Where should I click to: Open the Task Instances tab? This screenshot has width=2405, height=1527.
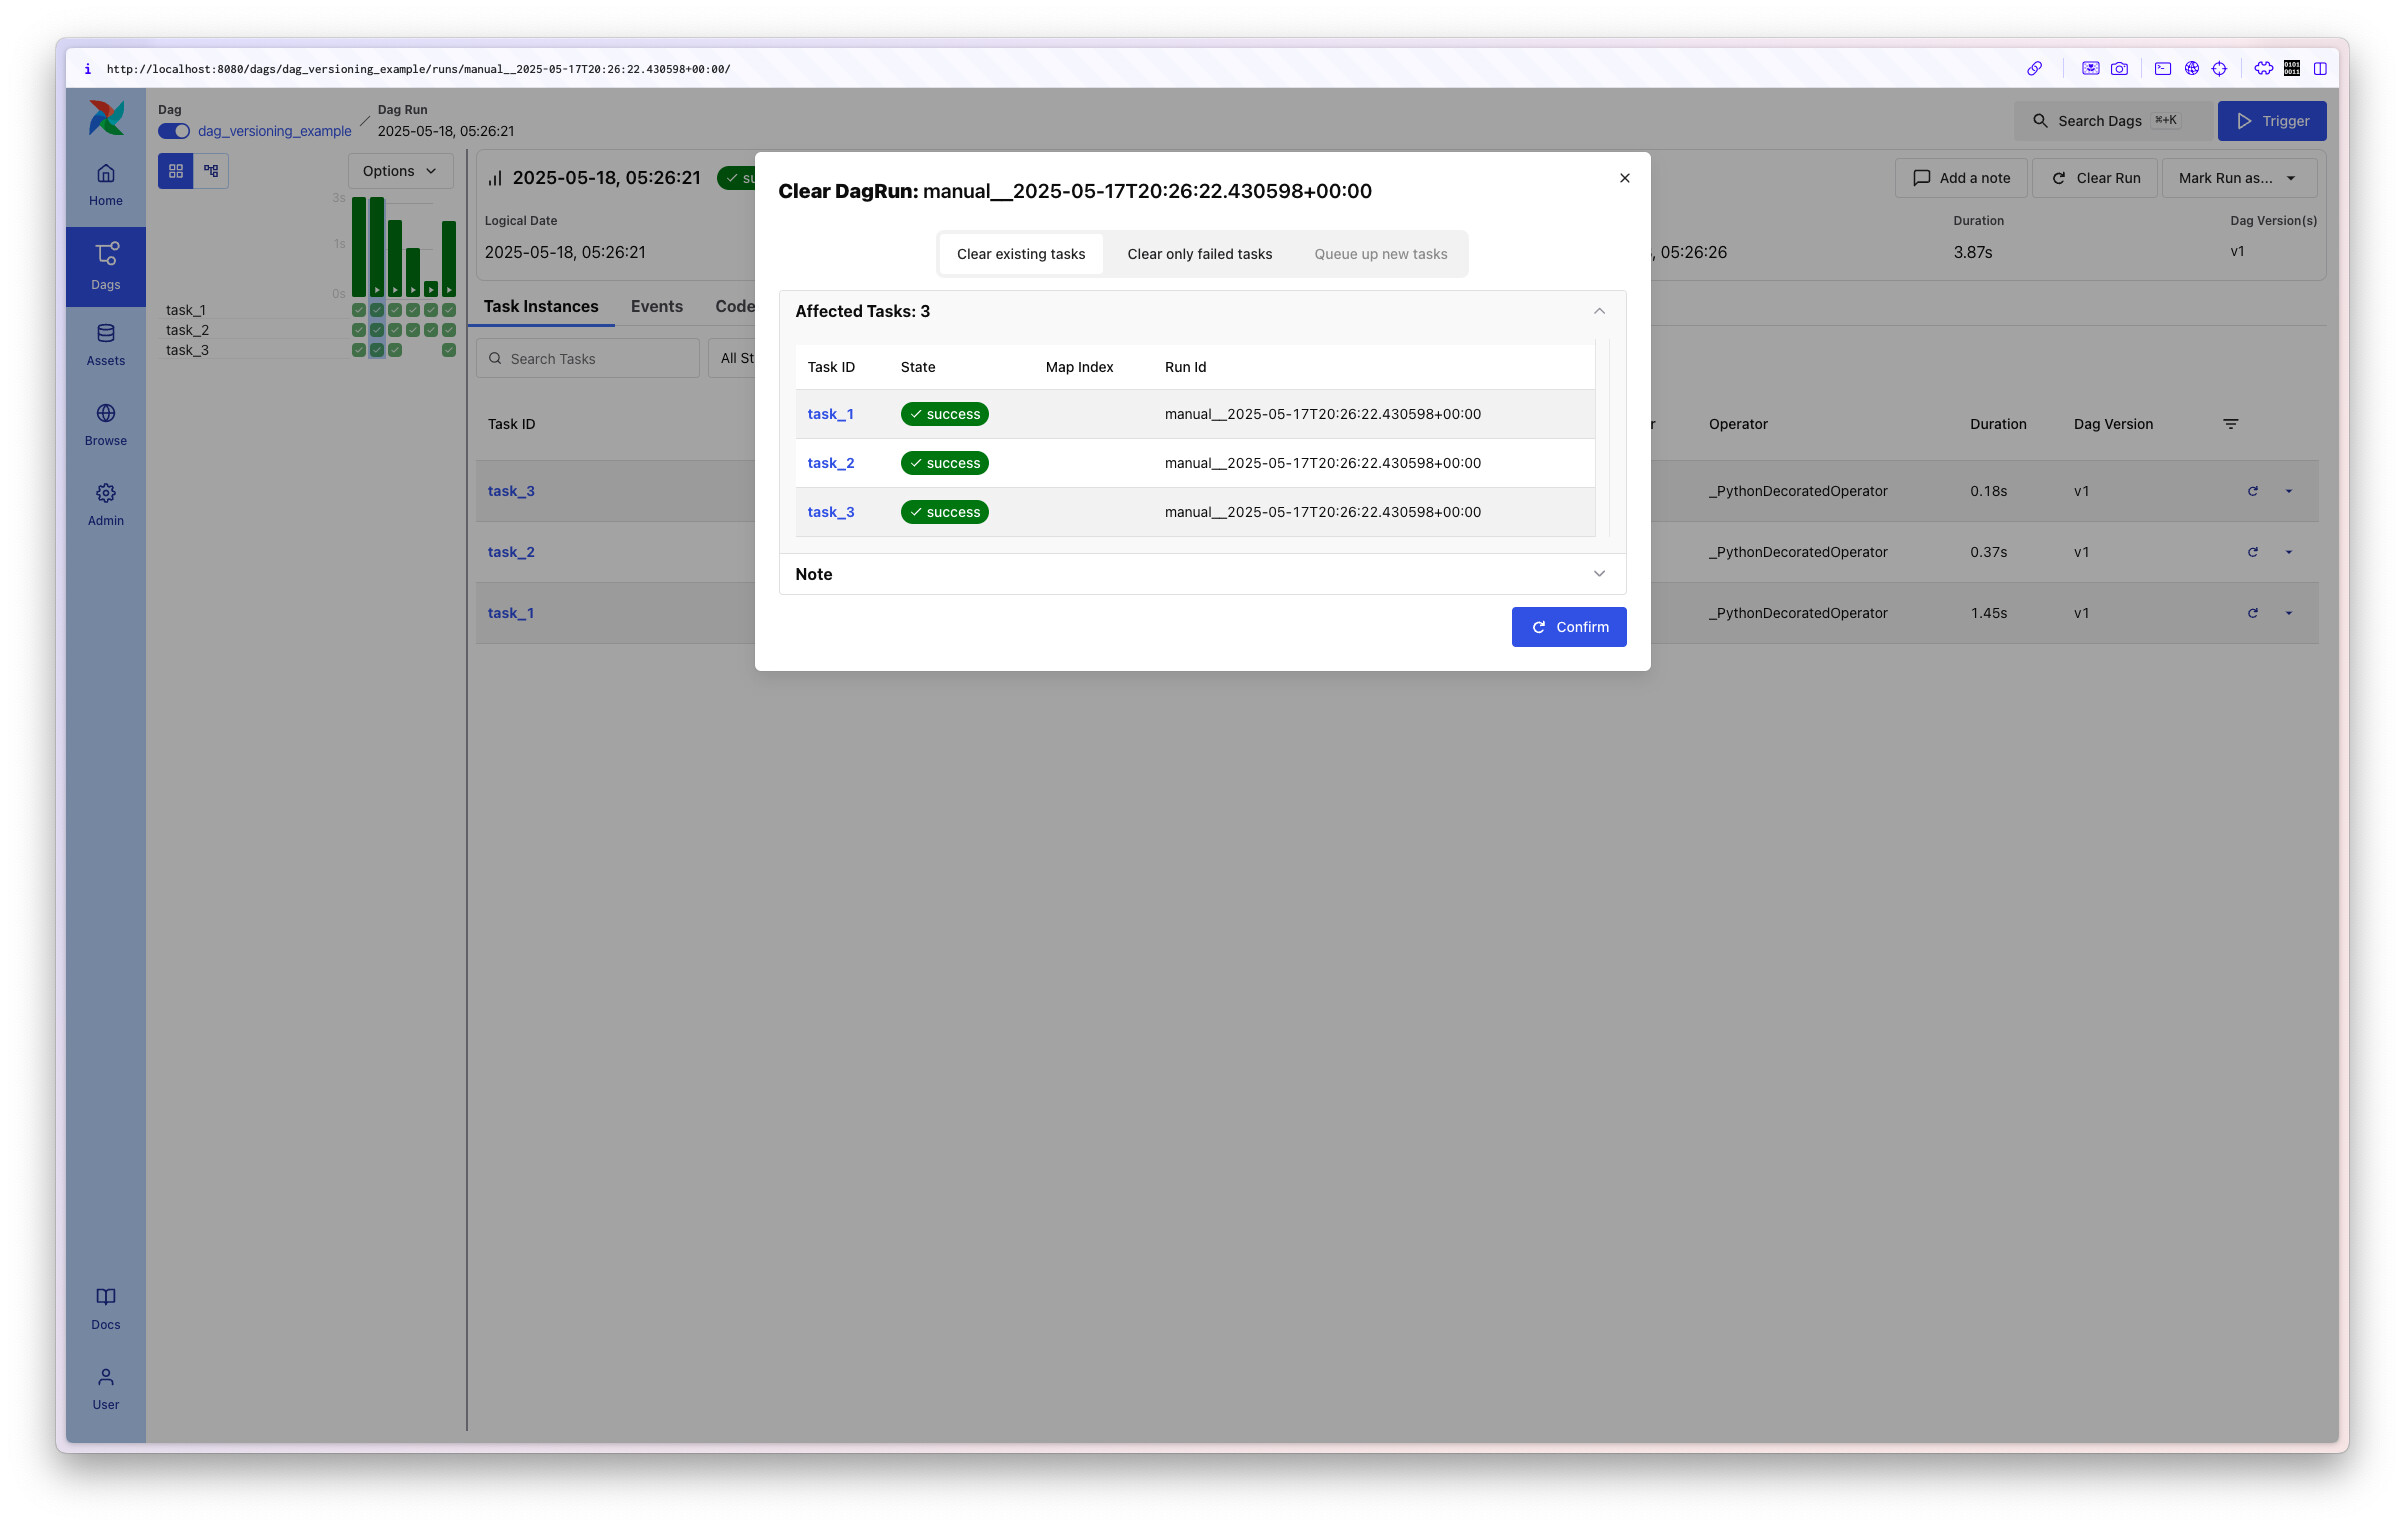(541, 307)
